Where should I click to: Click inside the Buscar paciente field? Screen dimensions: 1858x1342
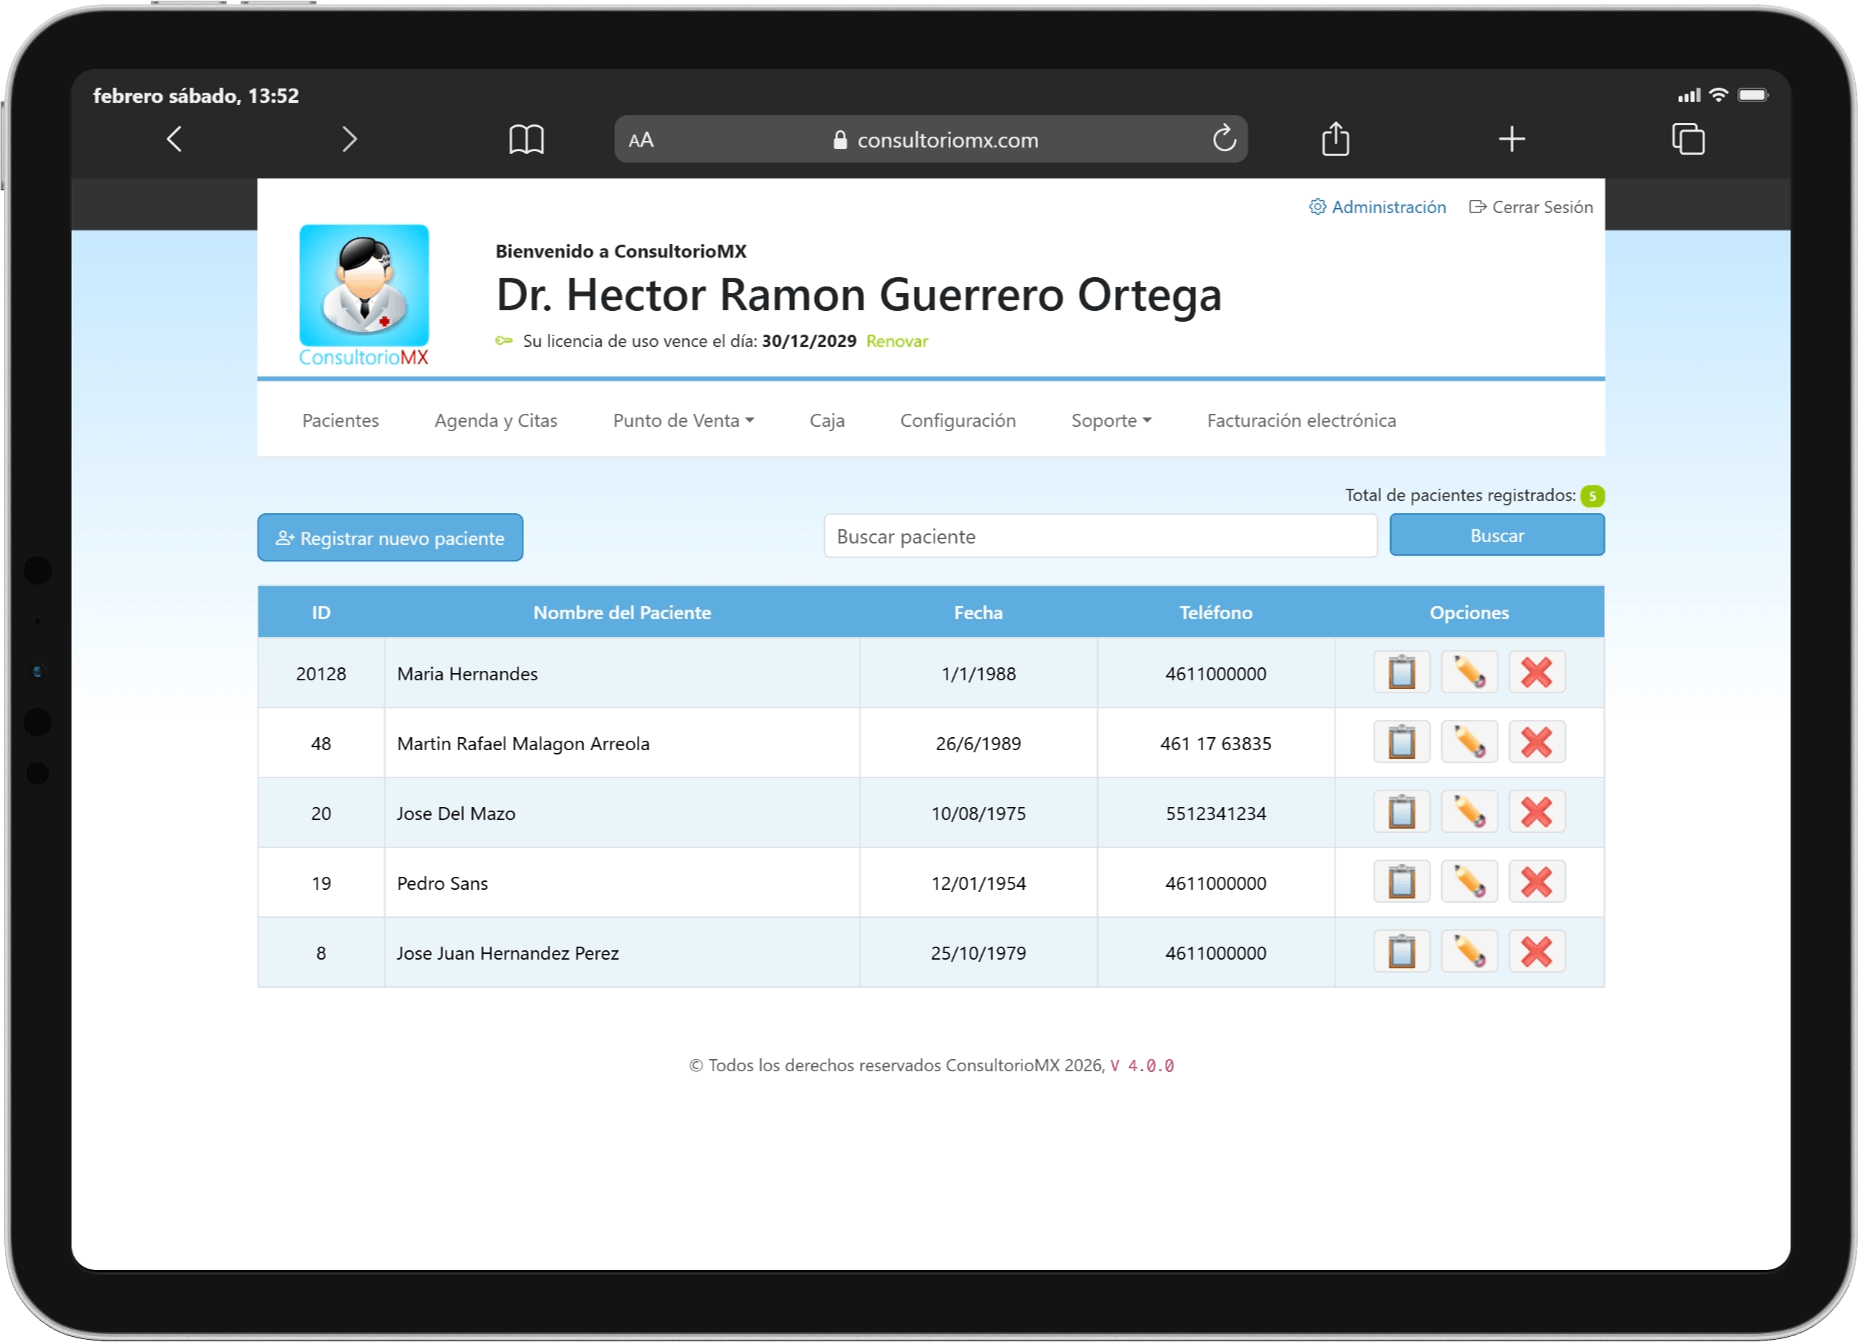click(x=1100, y=536)
